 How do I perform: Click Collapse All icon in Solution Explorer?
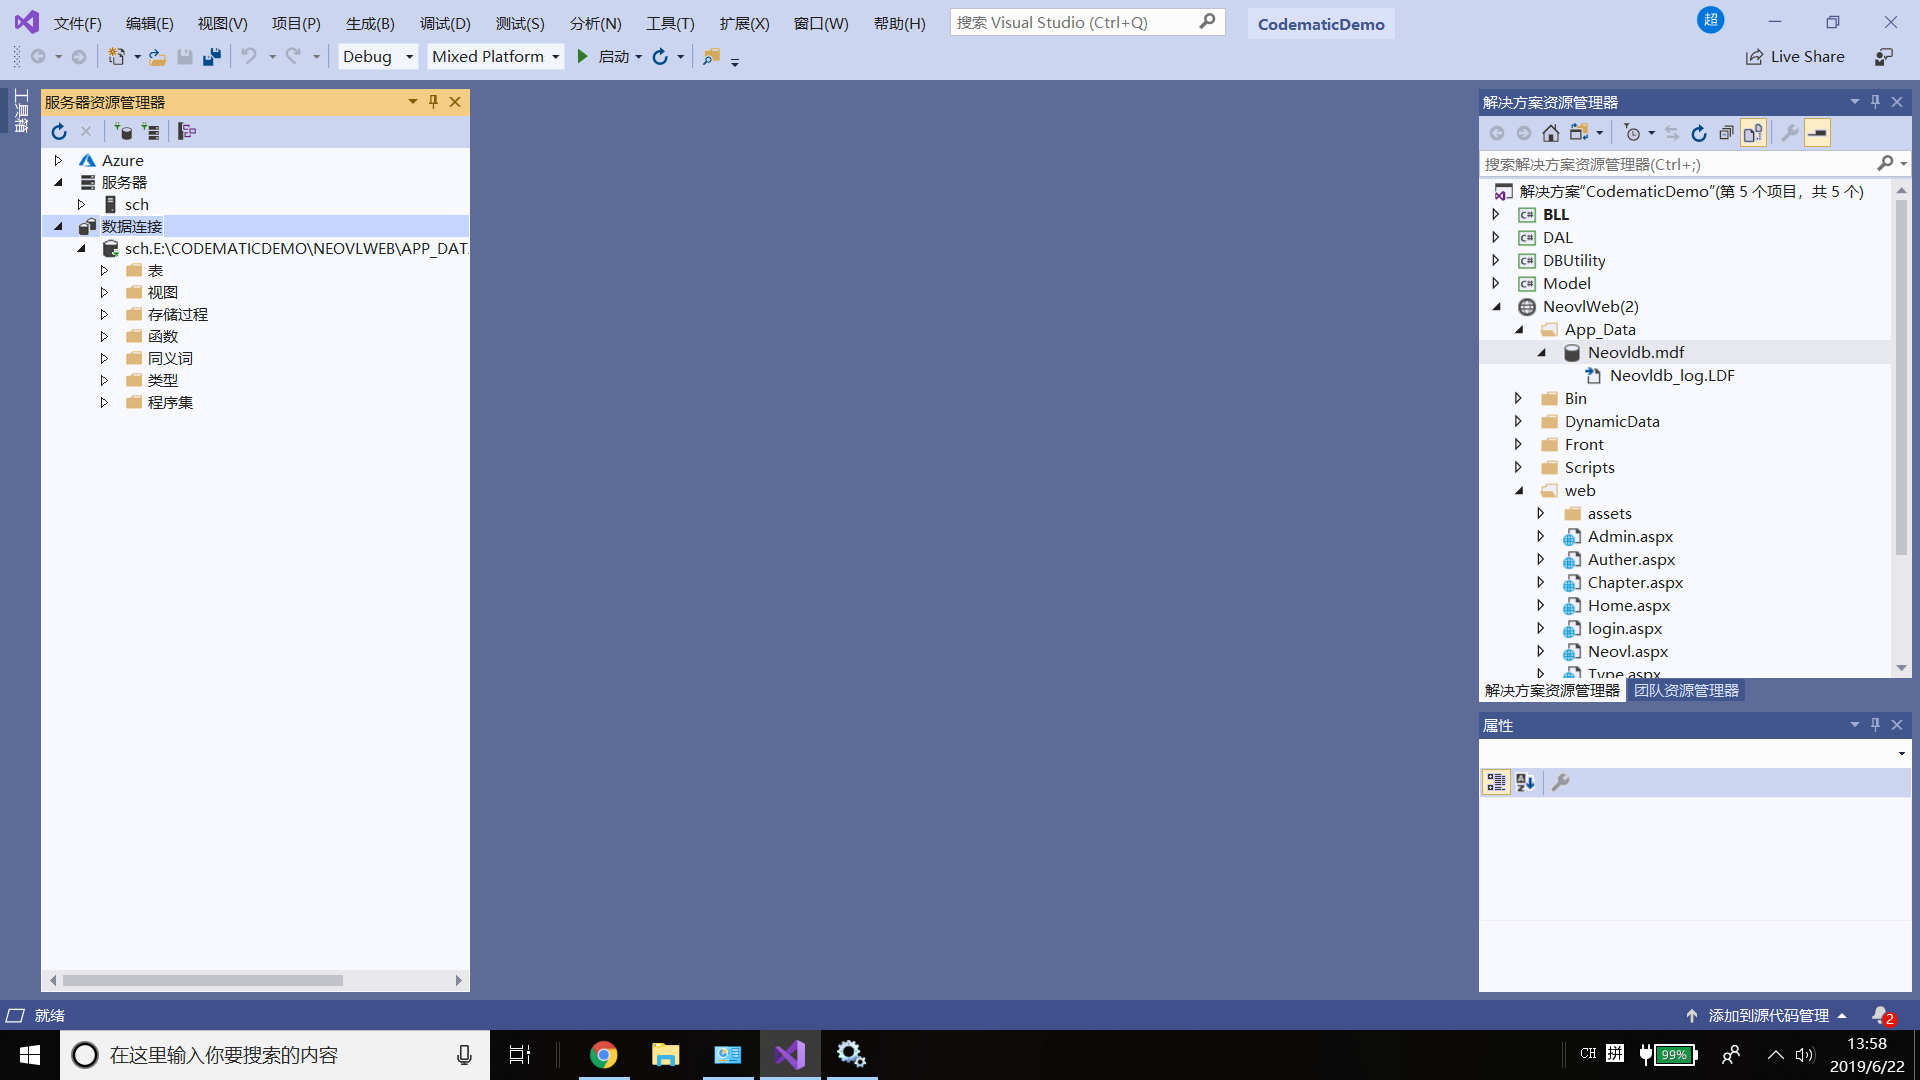[1726, 133]
